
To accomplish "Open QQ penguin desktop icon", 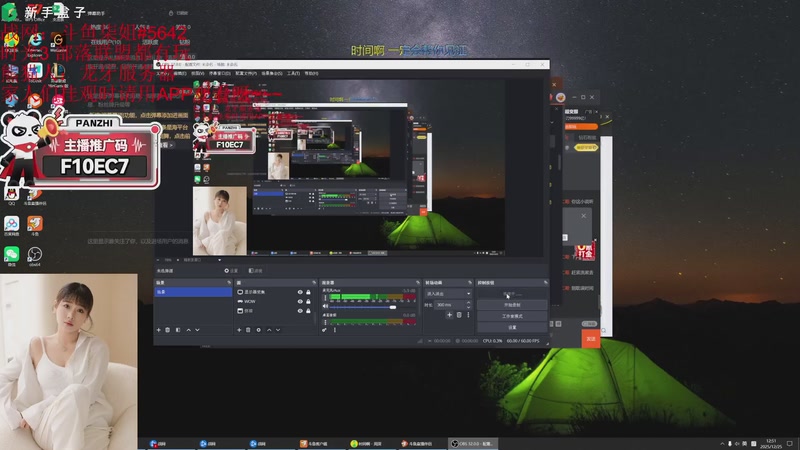I will (x=11, y=195).
